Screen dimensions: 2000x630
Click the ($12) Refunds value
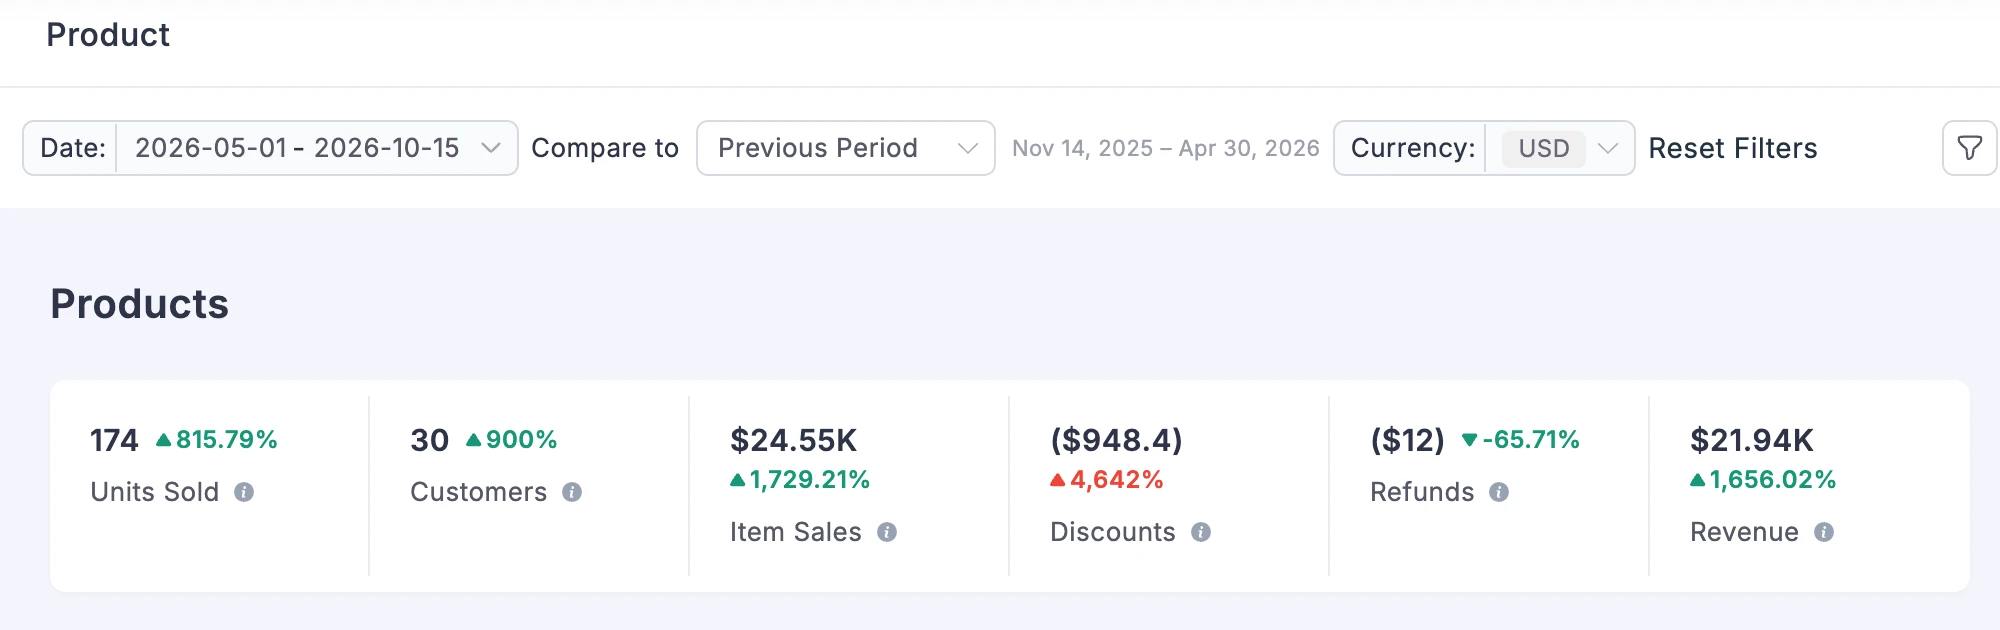click(1408, 440)
